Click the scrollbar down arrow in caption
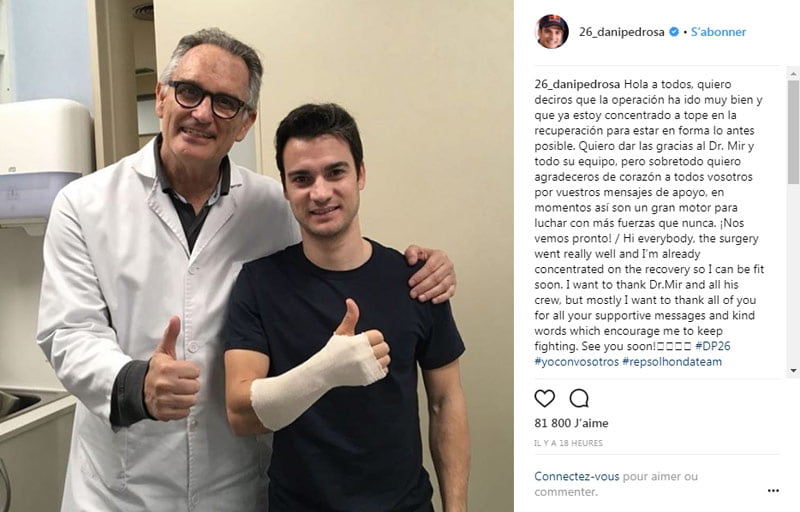The height and width of the screenshot is (512, 800). coord(793,370)
